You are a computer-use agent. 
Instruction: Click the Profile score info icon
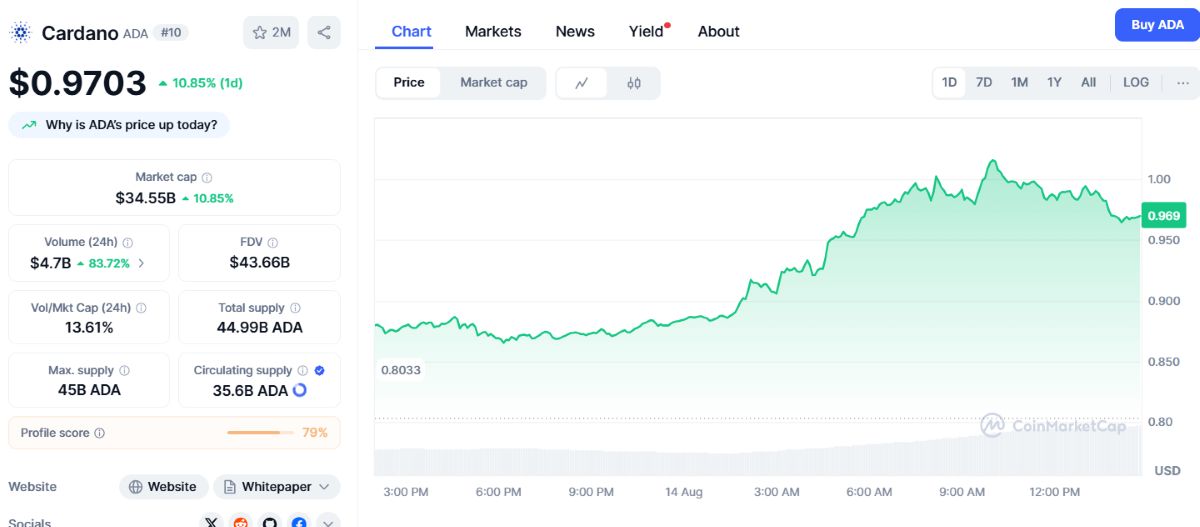[x=99, y=433]
